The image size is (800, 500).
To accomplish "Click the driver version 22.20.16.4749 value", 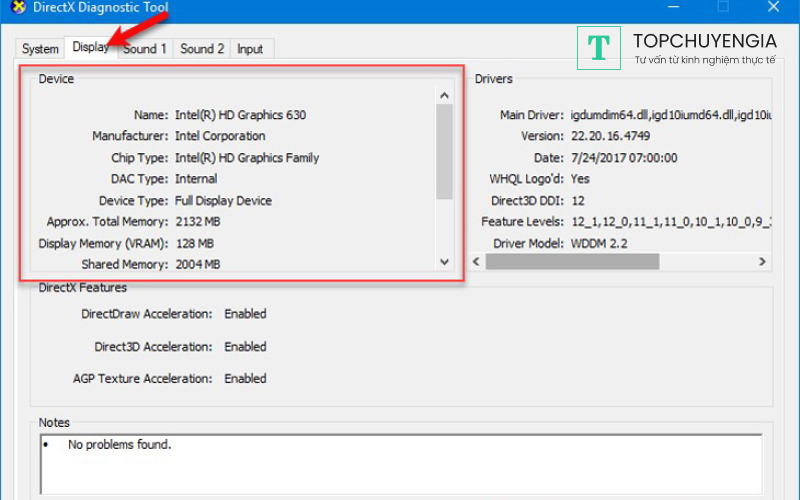I will click(x=612, y=136).
